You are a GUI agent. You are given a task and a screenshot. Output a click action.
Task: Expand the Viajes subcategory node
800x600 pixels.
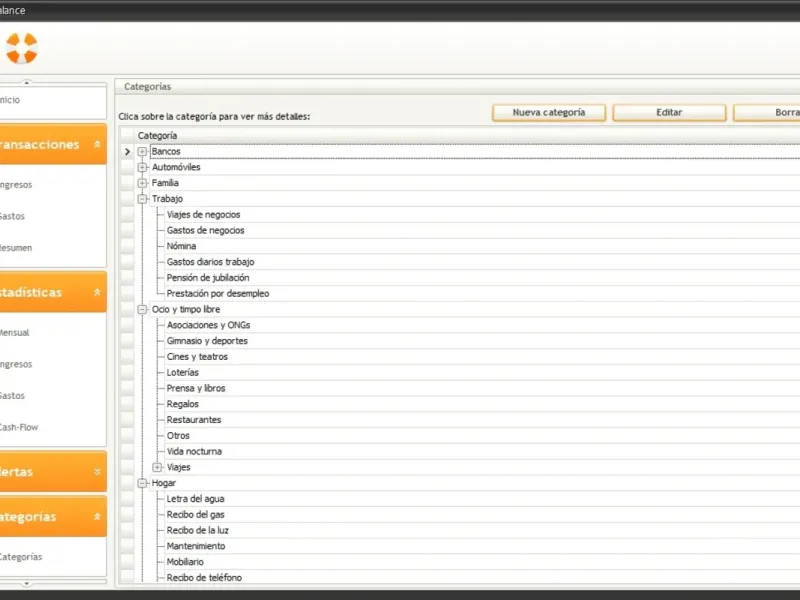point(157,467)
